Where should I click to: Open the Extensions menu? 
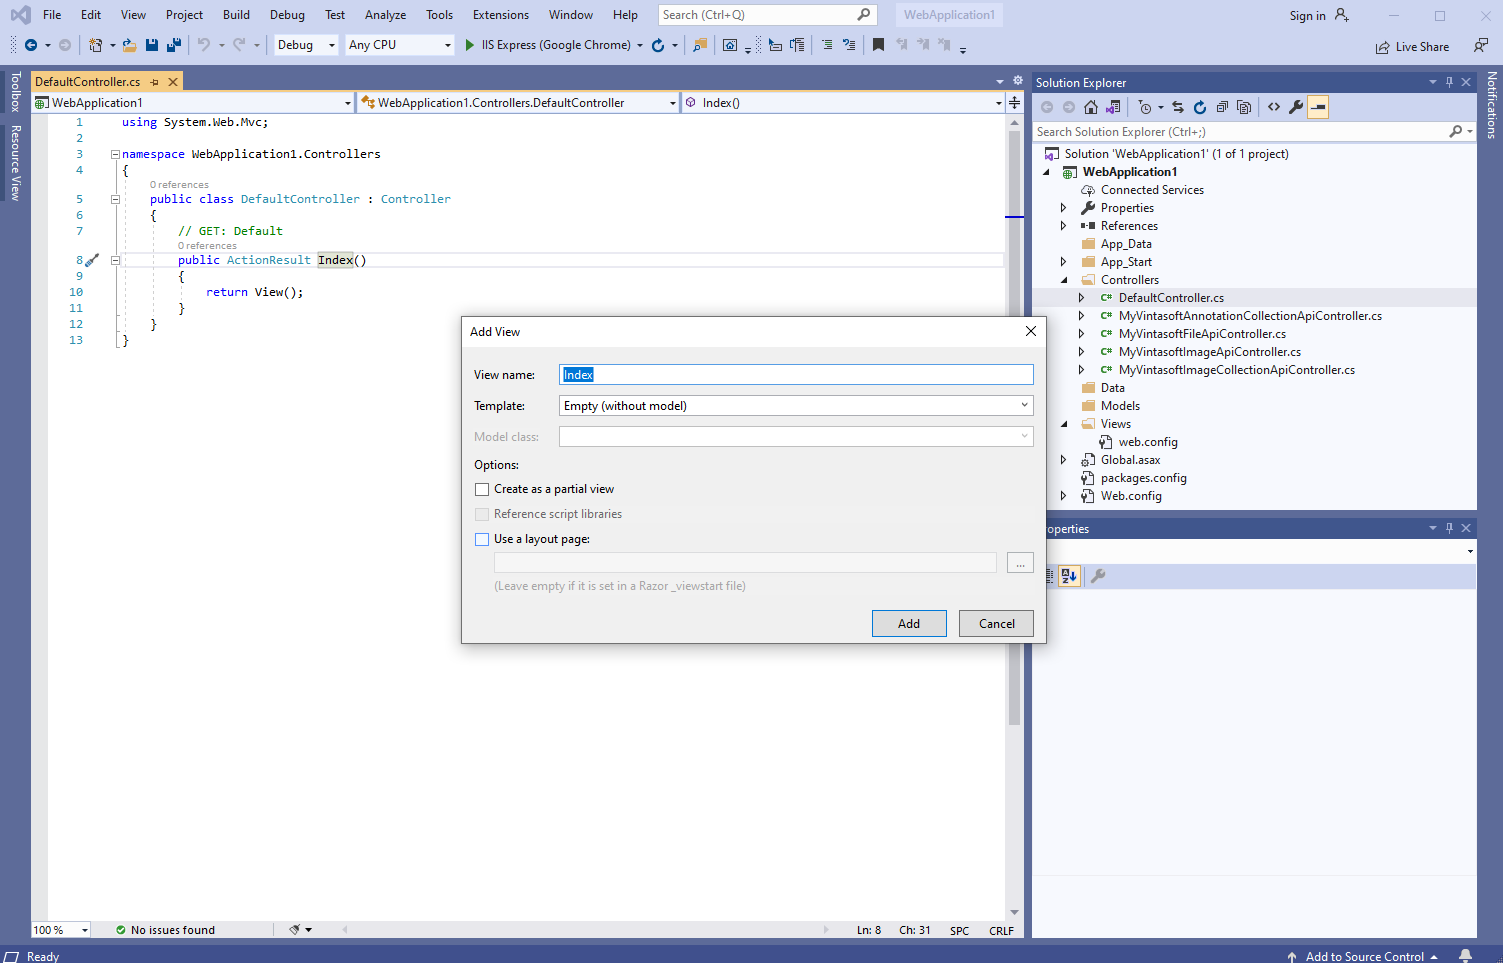pyautogui.click(x=501, y=15)
